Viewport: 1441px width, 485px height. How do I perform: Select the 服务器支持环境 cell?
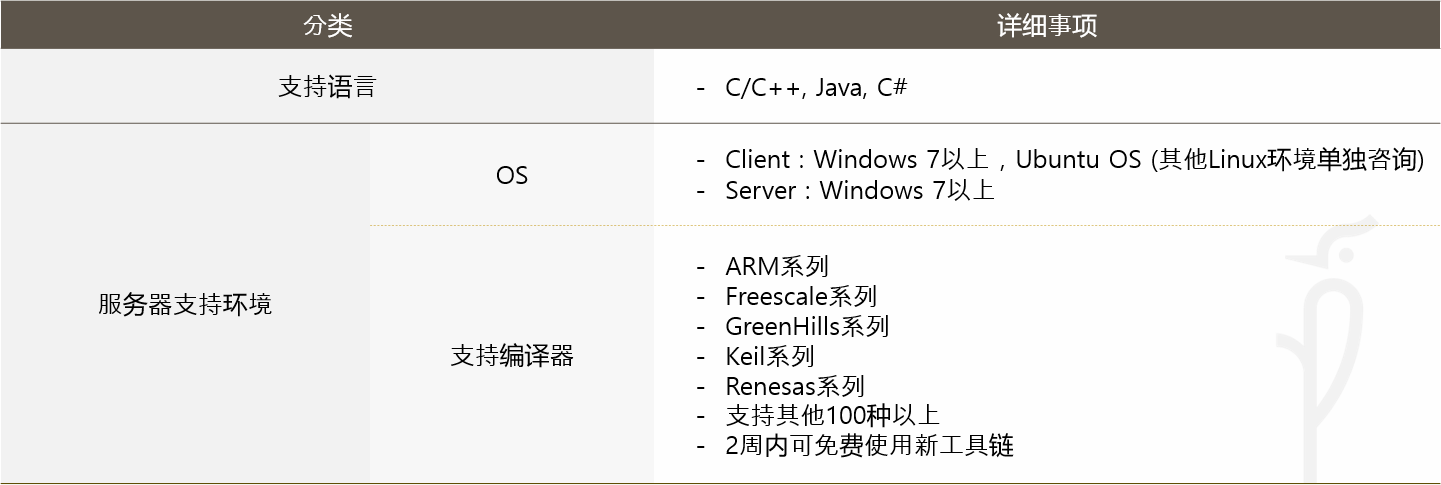(x=185, y=305)
